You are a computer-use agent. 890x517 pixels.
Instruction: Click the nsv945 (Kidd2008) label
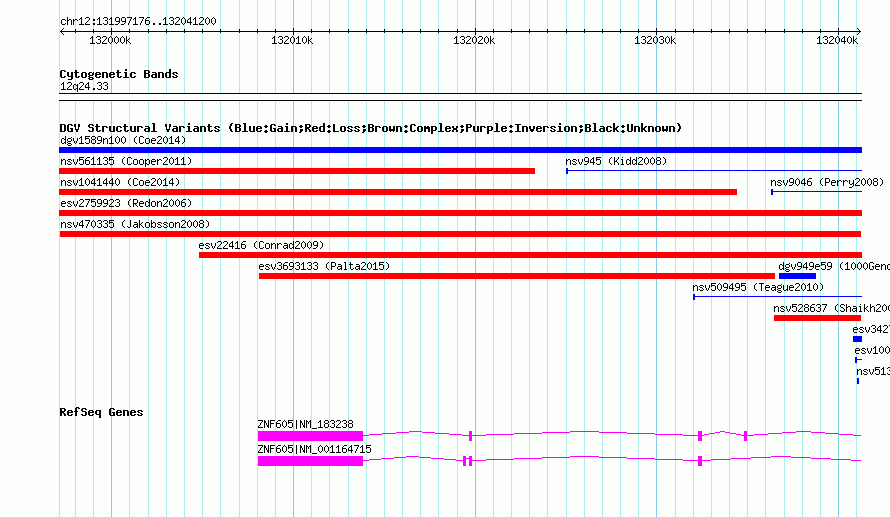pos(616,161)
